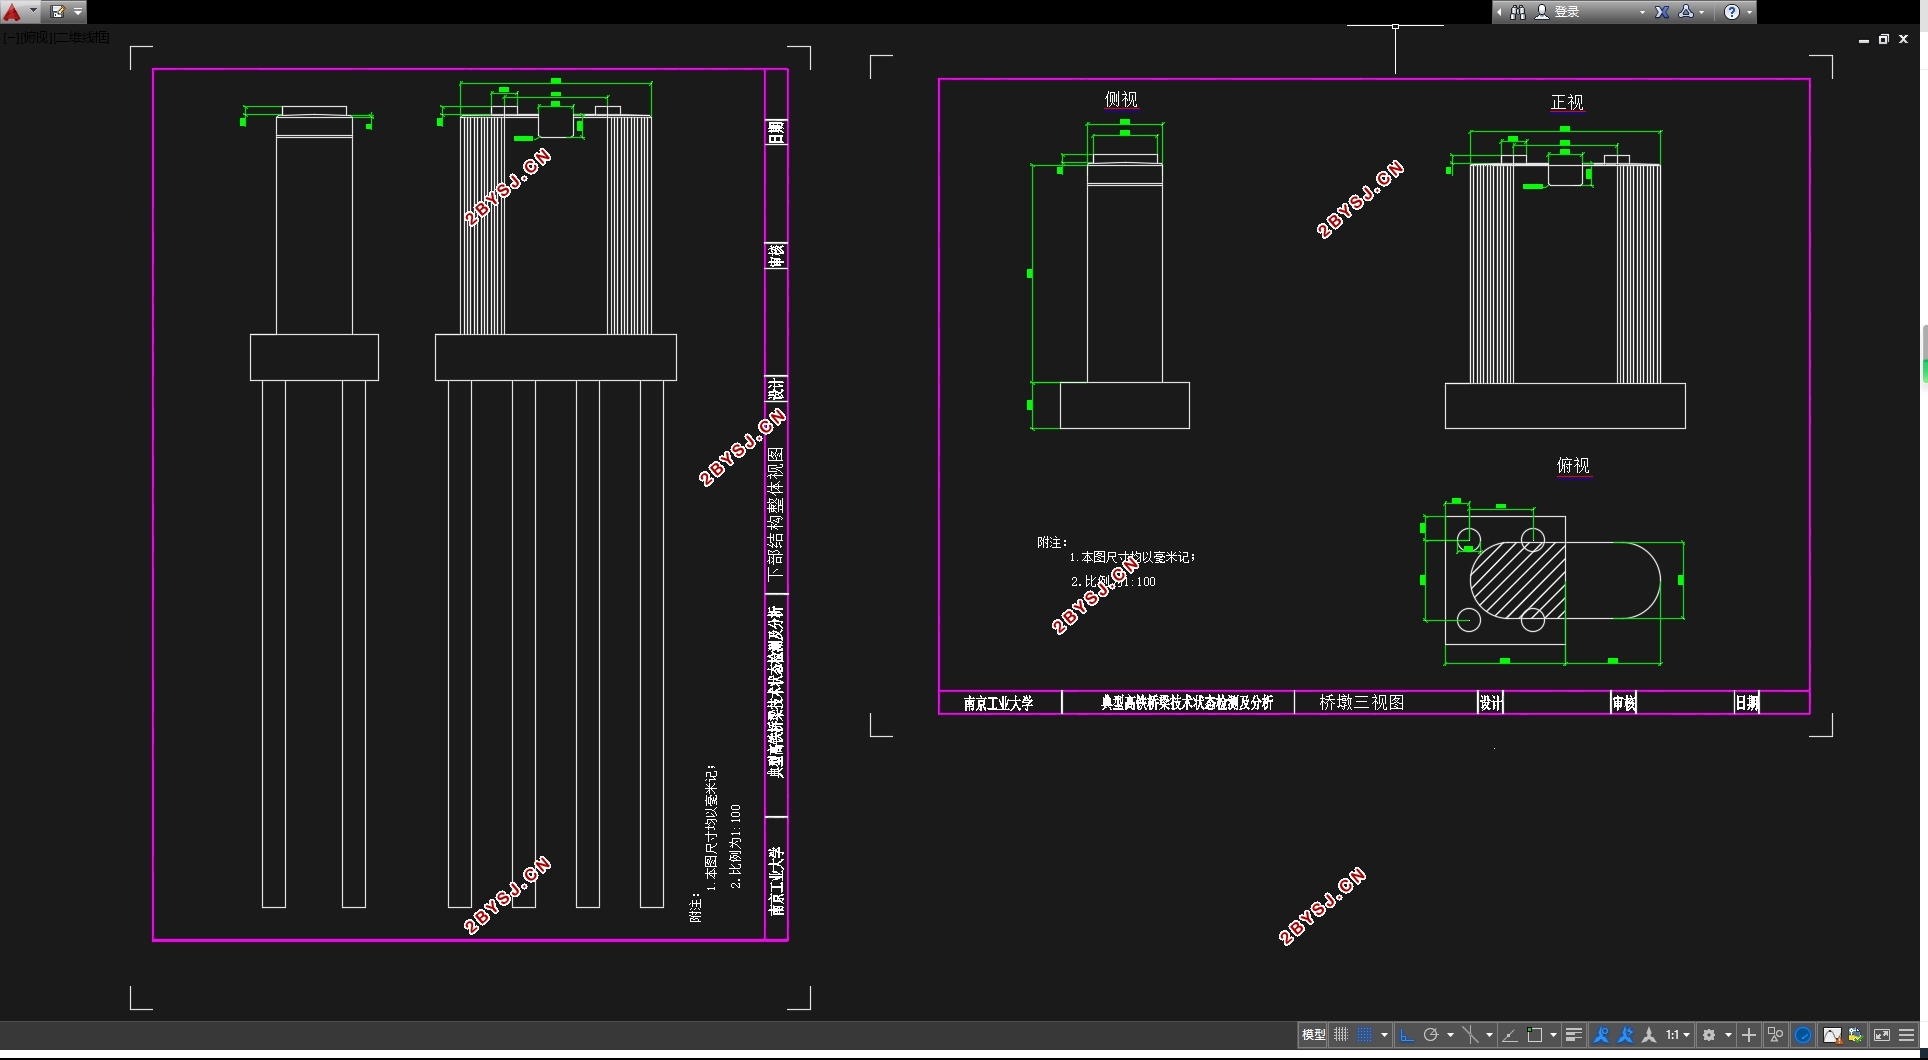Toggle hardware acceleration blue circle icon
This screenshot has width=1928, height=1060.
pos(1803,1035)
